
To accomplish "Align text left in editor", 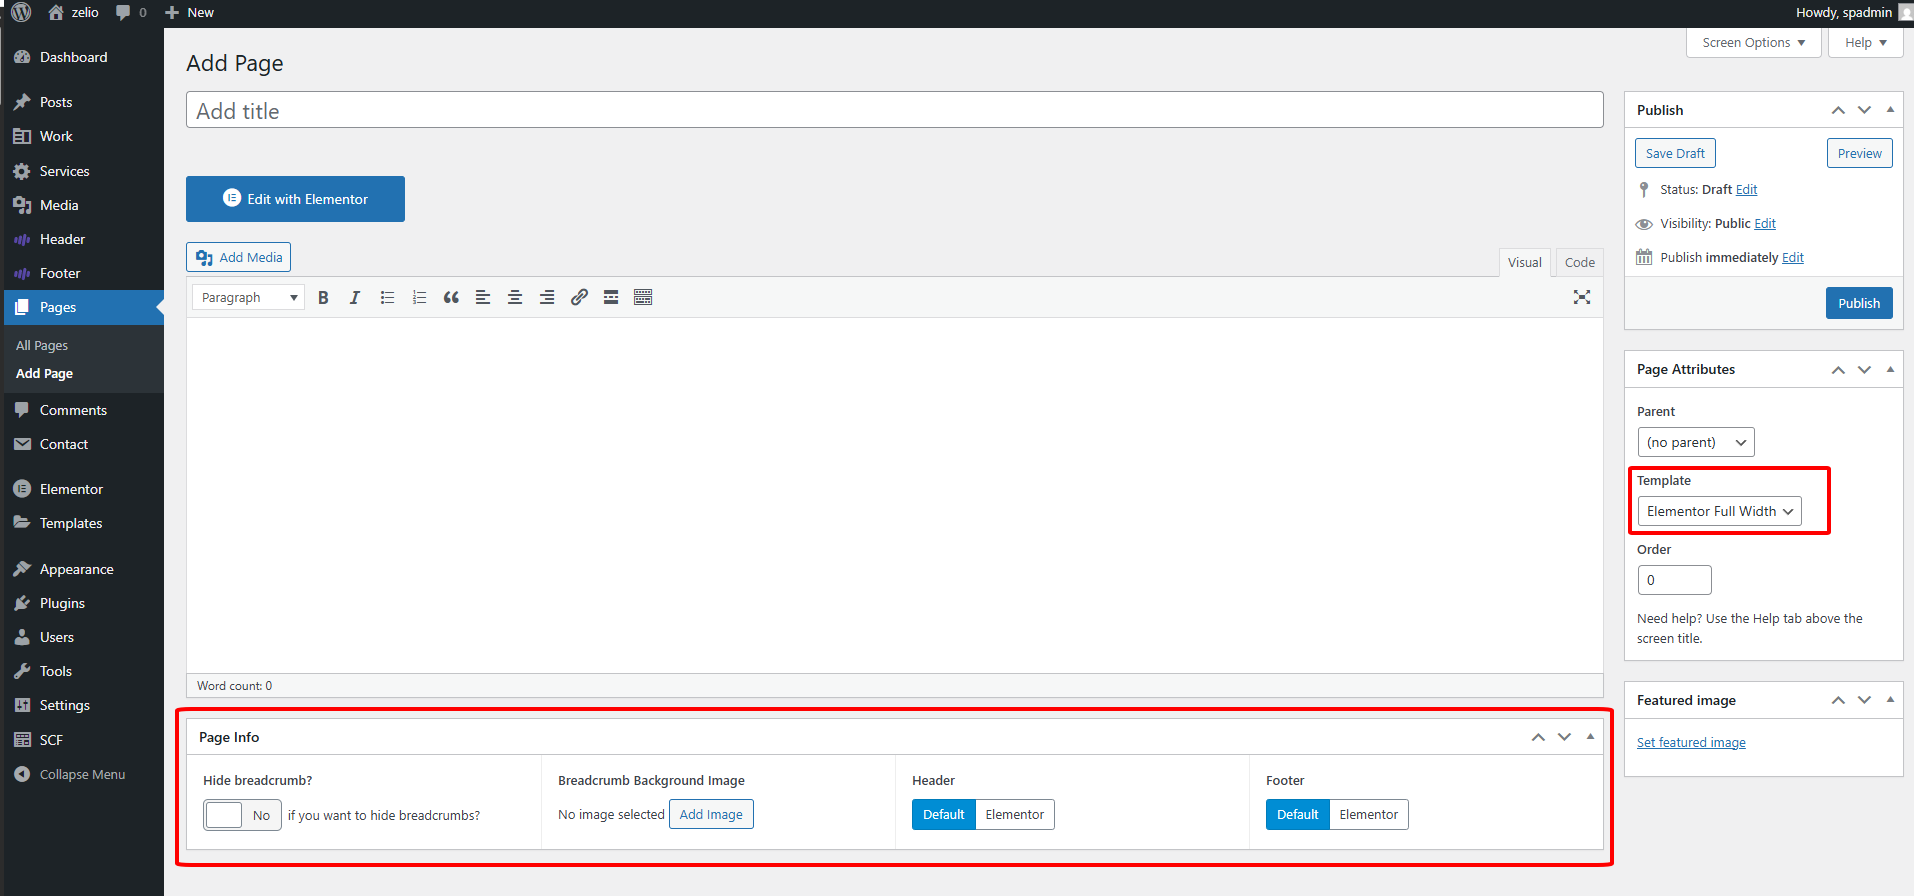I will pos(483,297).
